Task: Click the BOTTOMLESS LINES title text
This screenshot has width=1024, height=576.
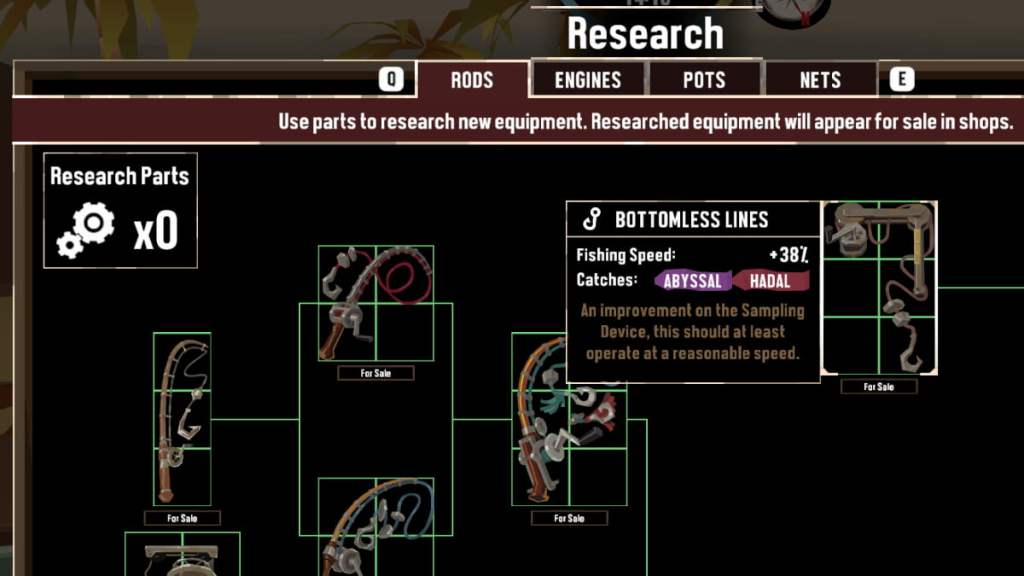Action: click(692, 220)
